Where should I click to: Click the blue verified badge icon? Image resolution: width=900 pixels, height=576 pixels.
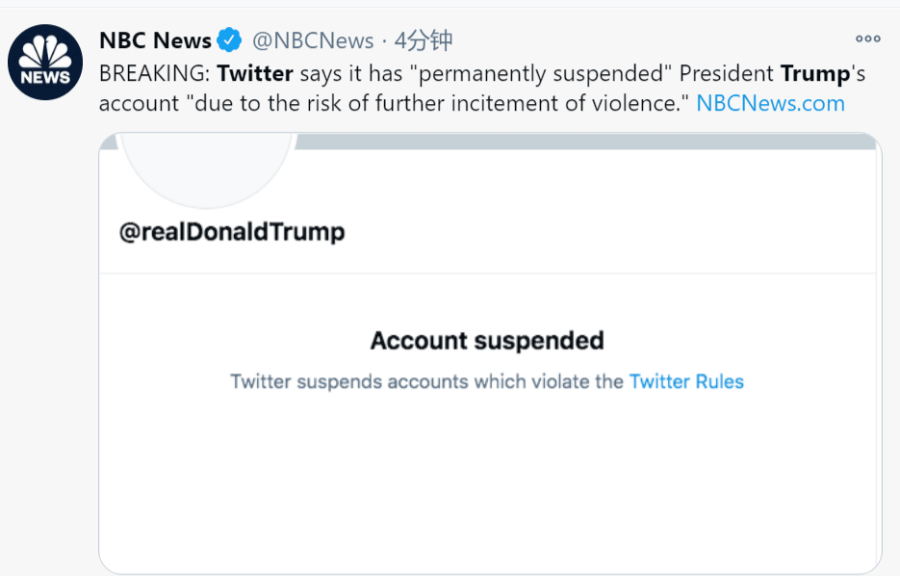tap(229, 40)
